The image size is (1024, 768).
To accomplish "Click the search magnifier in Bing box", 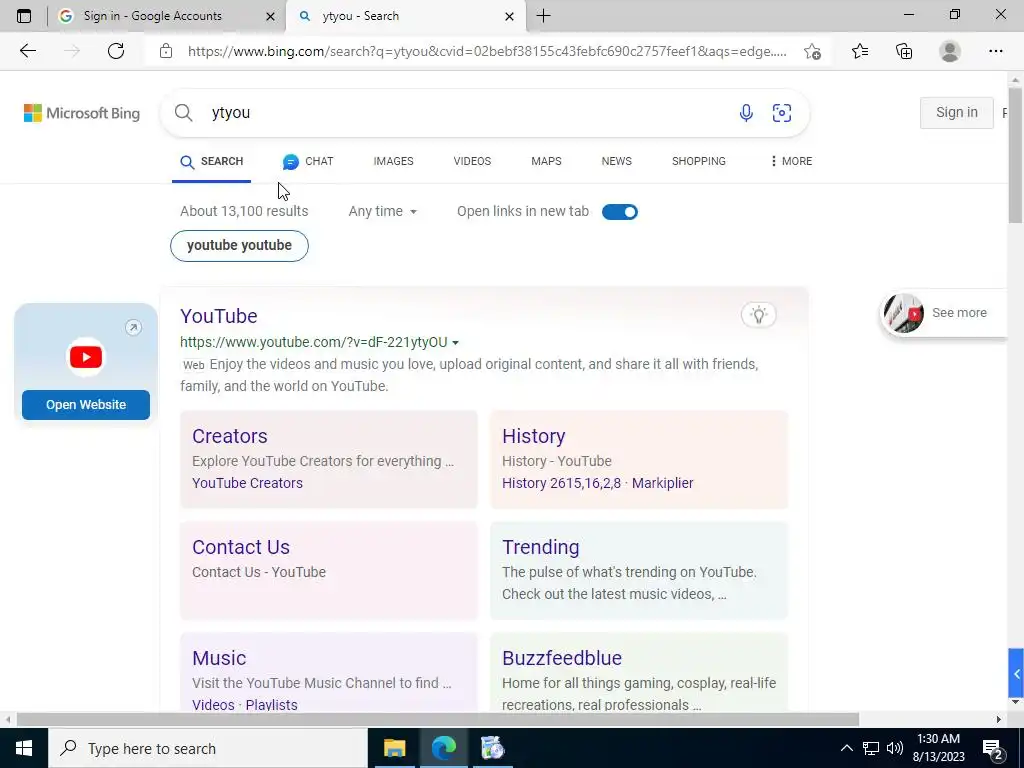I will (184, 112).
